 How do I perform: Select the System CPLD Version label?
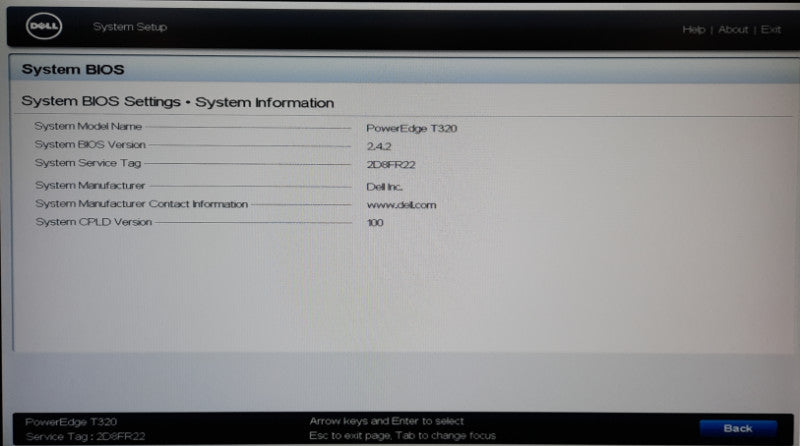(93, 222)
